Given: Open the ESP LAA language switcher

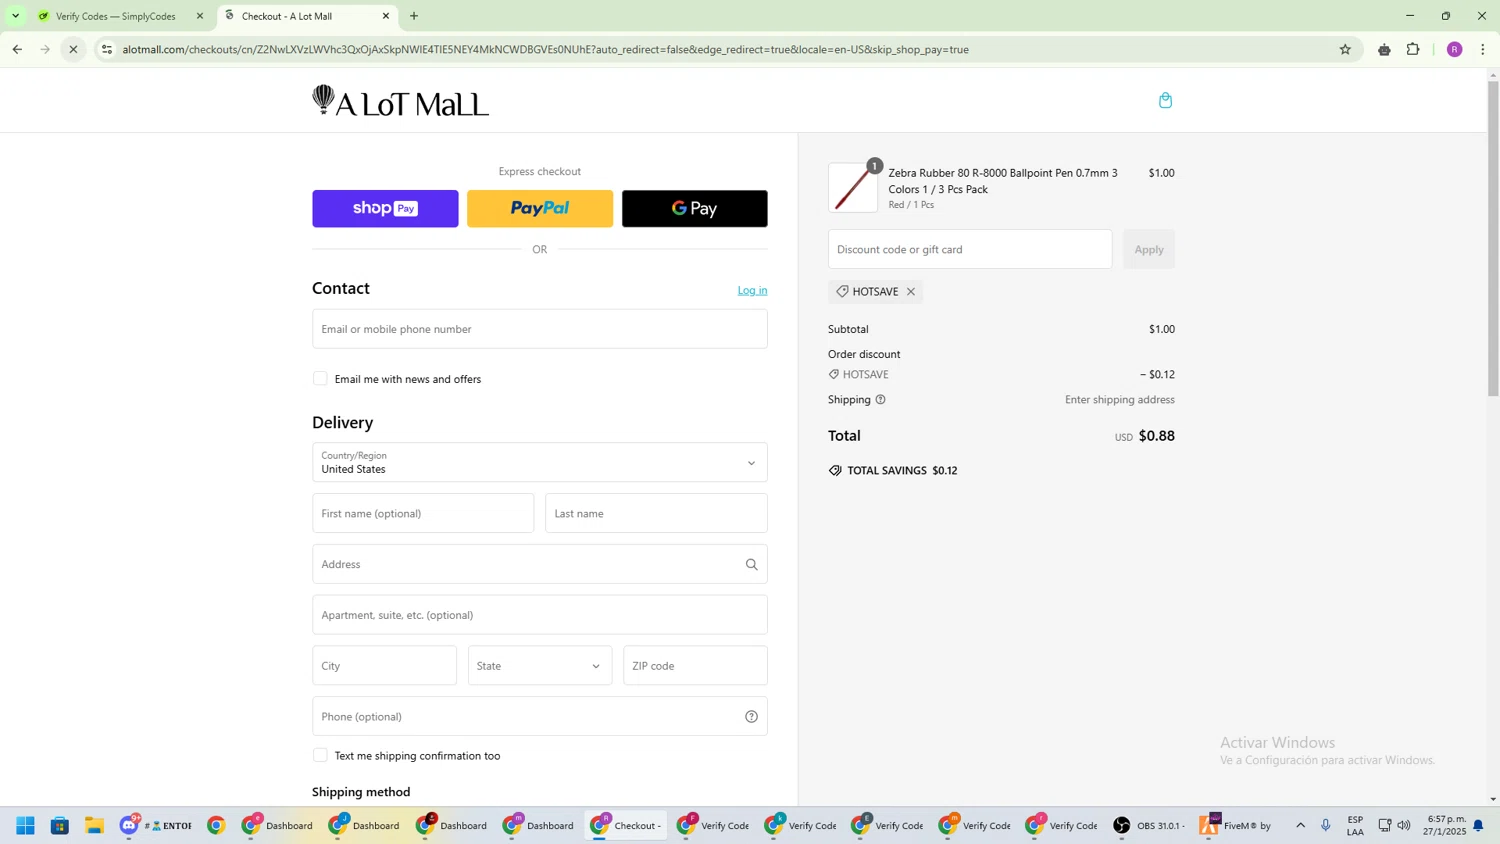Looking at the screenshot, I should [x=1355, y=825].
